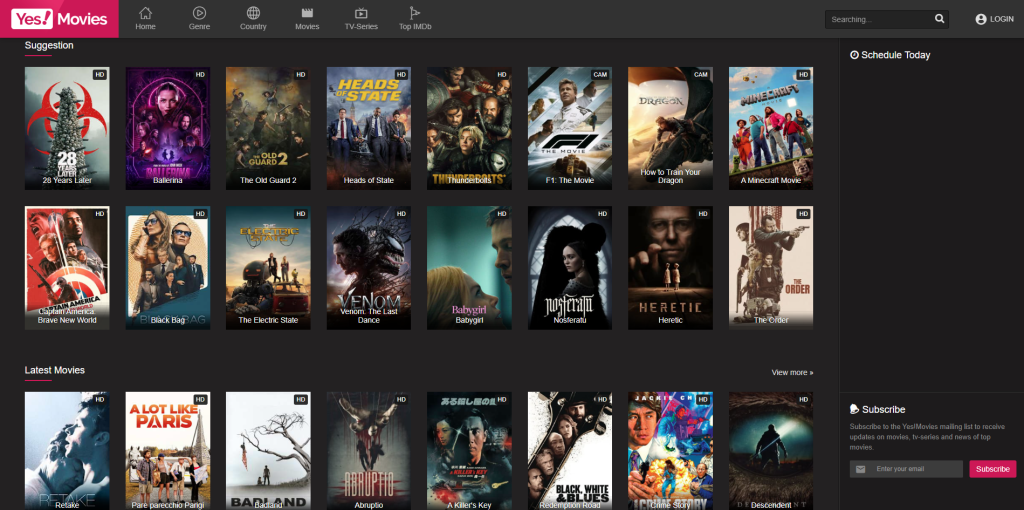
Task: Click the Yes! Movies logo
Action: pos(59,19)
